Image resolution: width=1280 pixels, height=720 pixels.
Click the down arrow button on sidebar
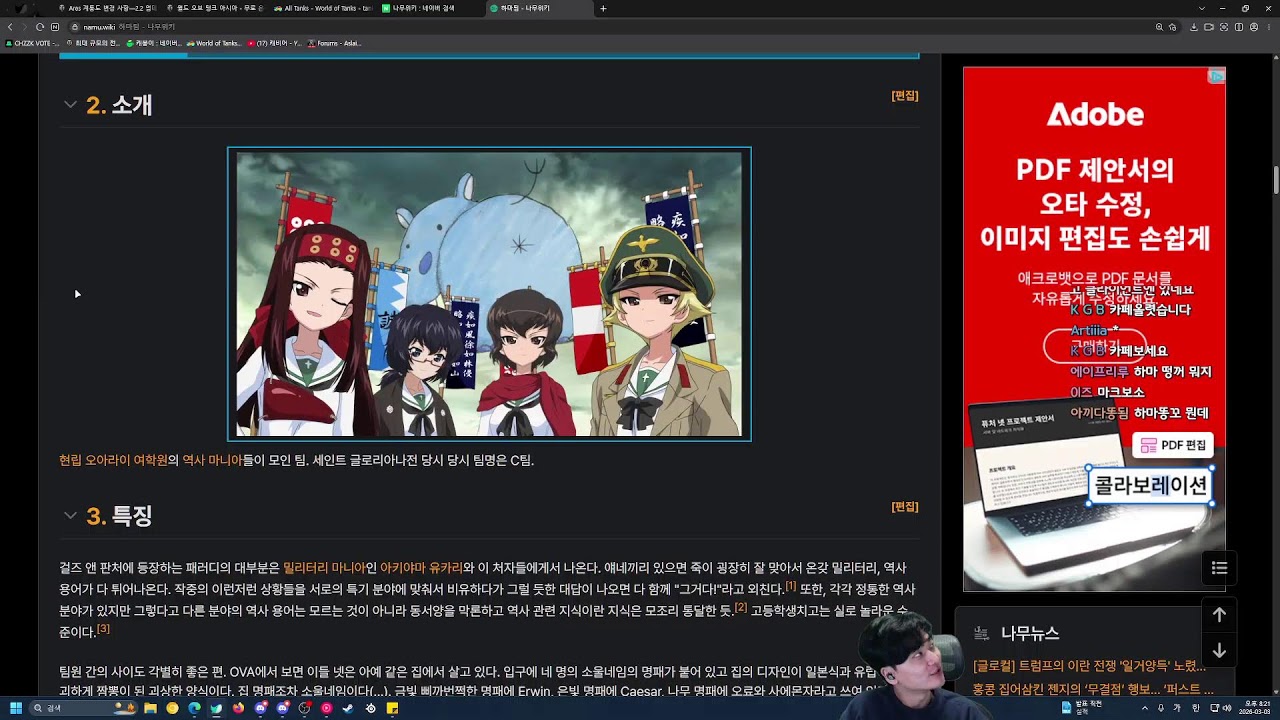point(1219,650)
